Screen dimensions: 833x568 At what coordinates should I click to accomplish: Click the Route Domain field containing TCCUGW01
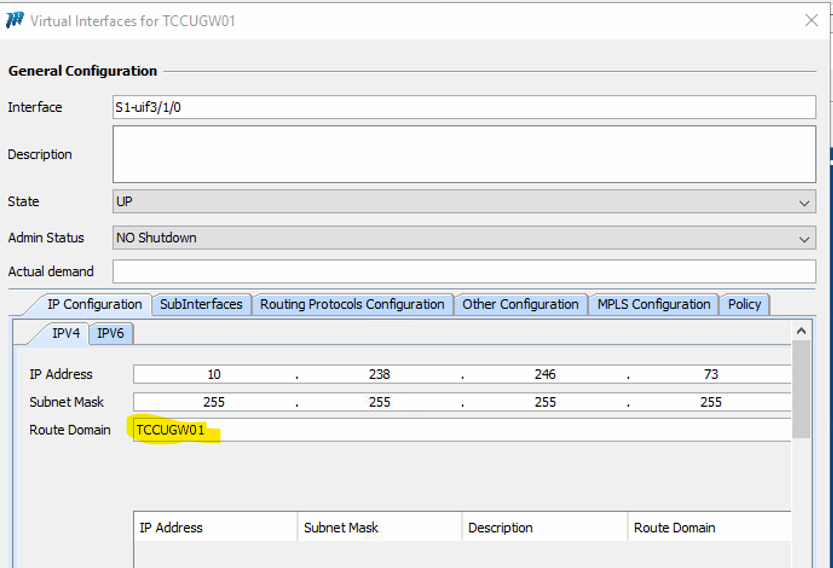[460, 430]
